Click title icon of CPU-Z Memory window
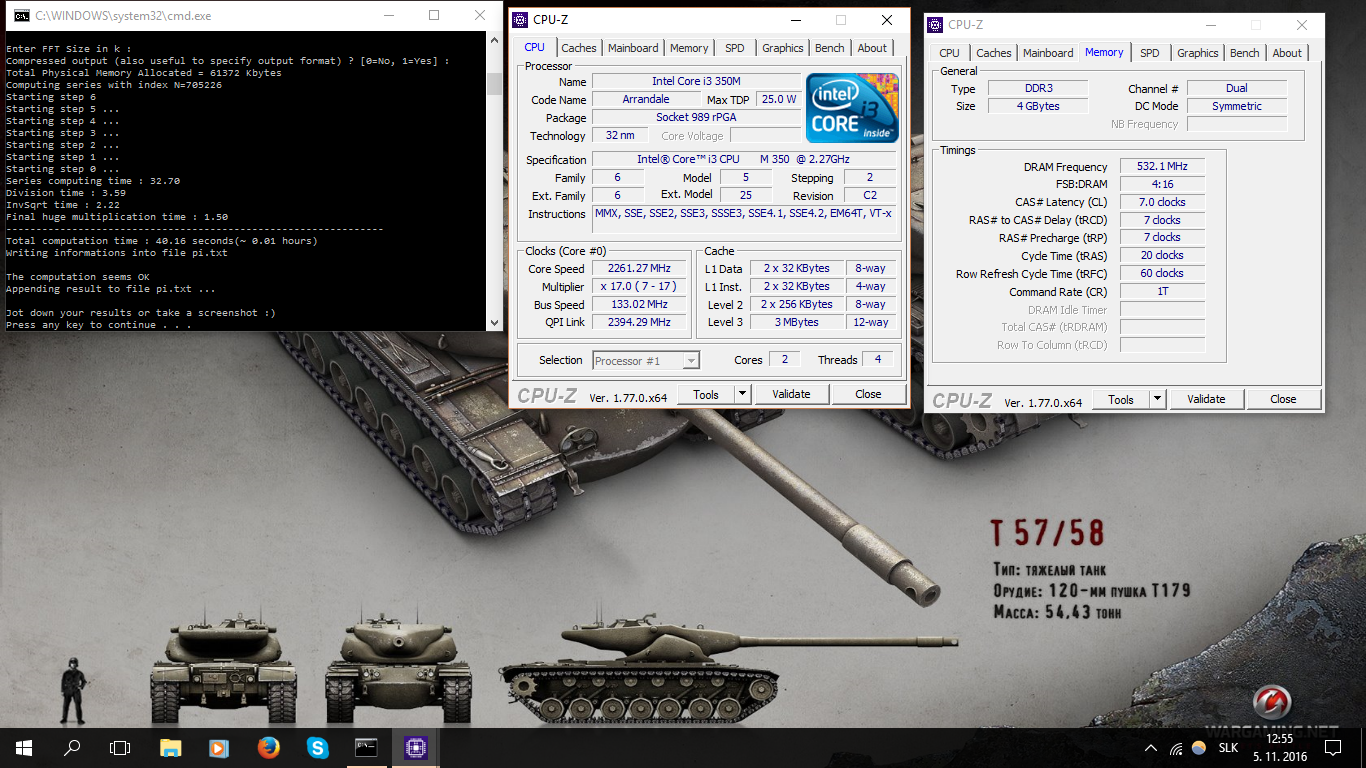Screen dimensions: 1366x768 (935, 25)
